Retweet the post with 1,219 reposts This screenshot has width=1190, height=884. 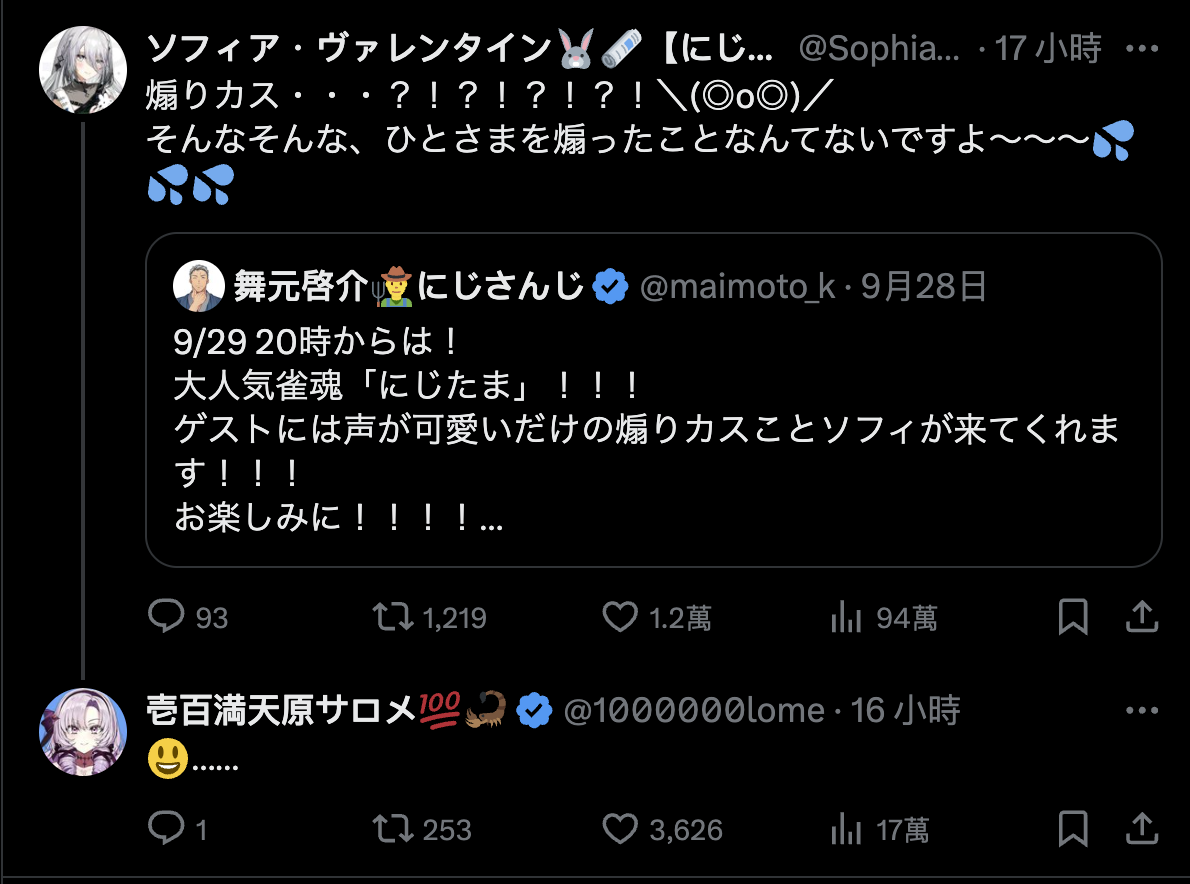click(x=393, y=617)
